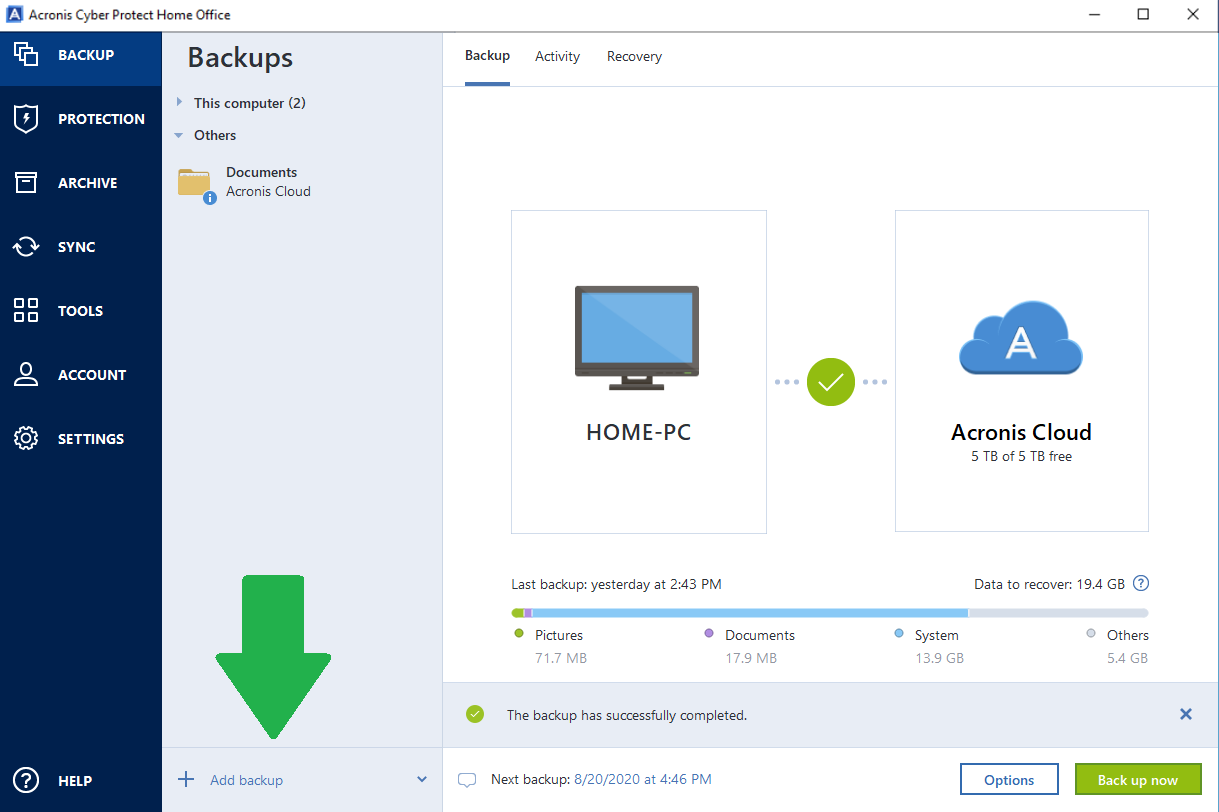
Task: Click the Help question mark icon
Action: pyautogui.click(x=26, y=781)
